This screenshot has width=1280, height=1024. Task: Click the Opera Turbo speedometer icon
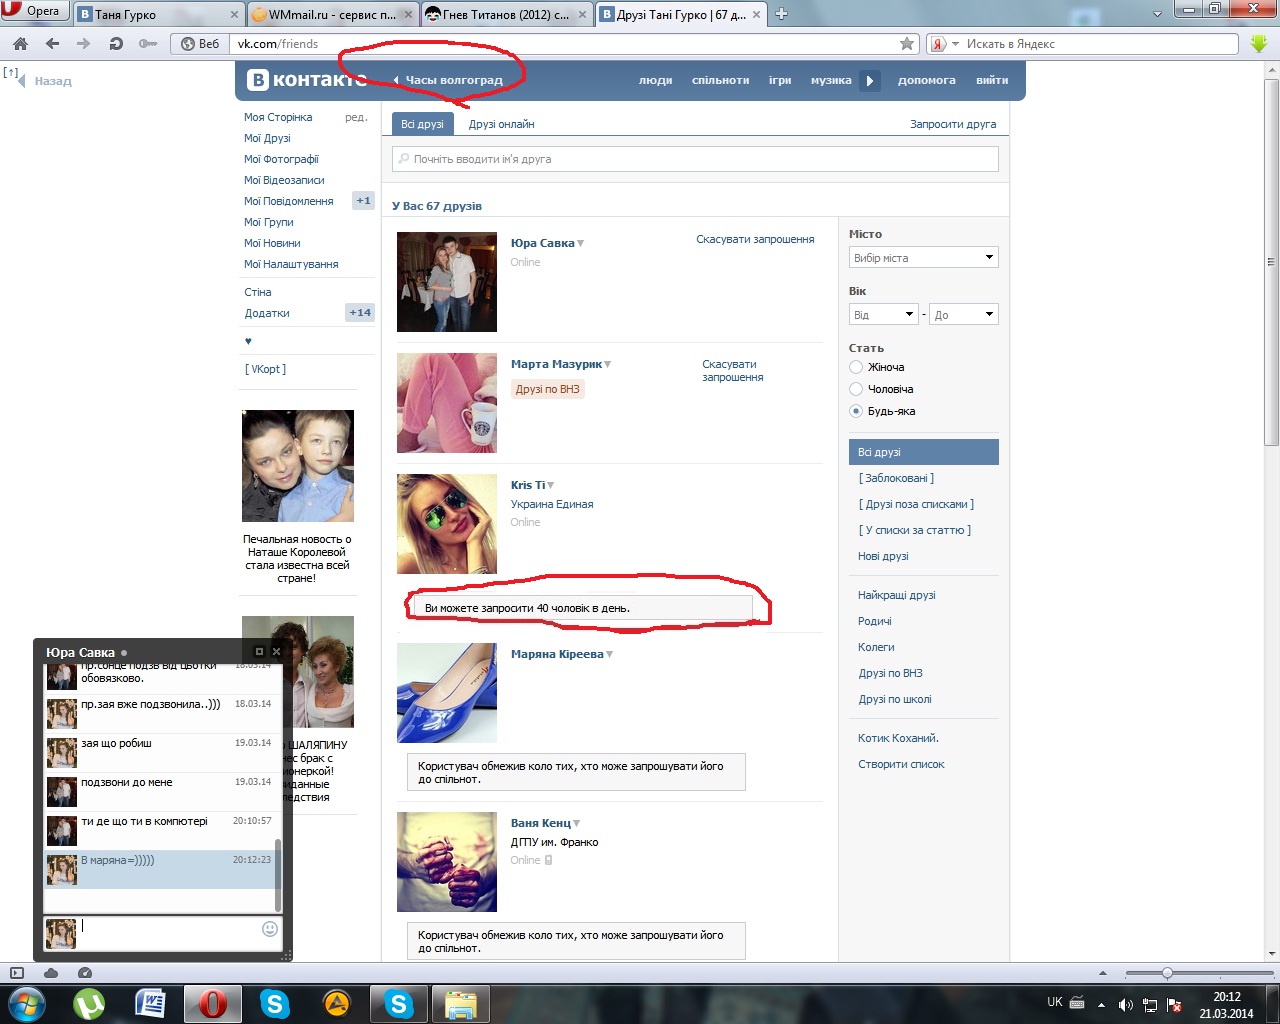coord(85,973)
